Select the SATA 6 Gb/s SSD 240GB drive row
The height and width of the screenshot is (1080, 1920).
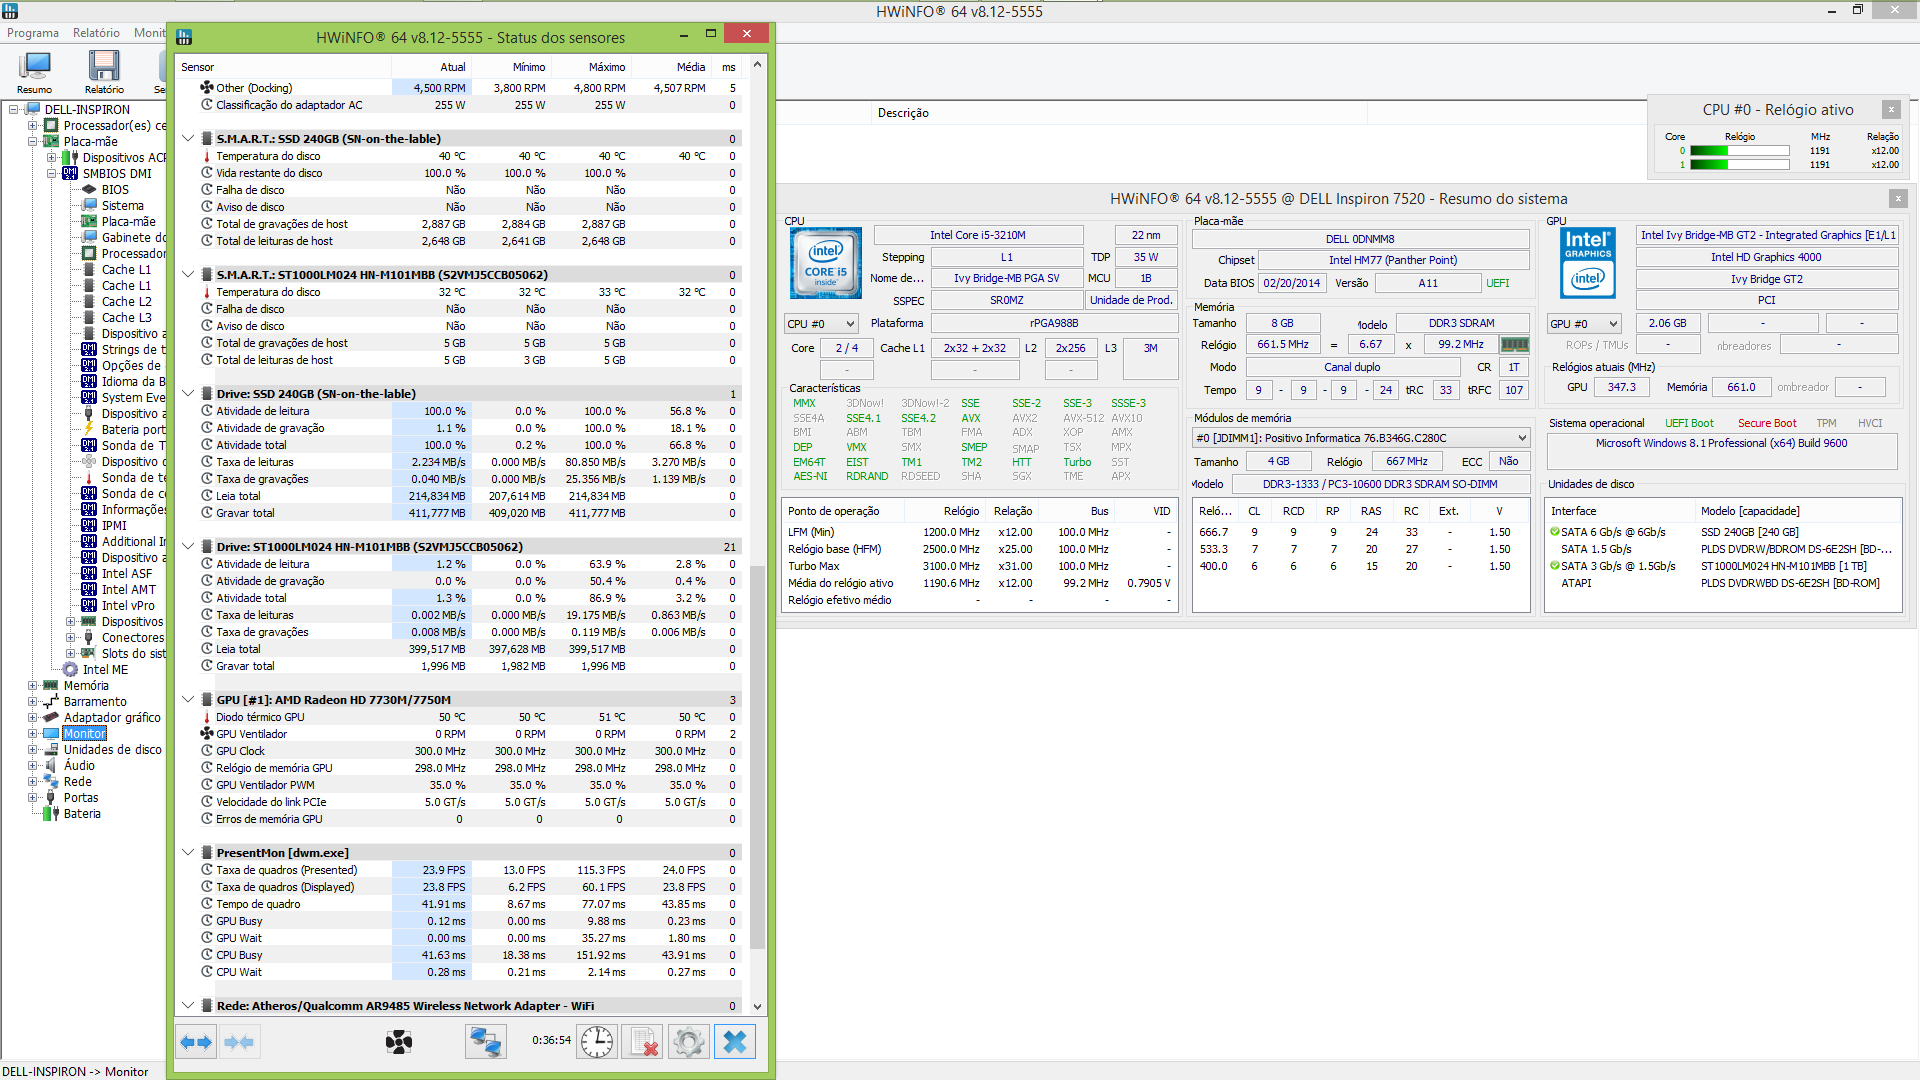pyautogui.click(x=1722, y=532)
